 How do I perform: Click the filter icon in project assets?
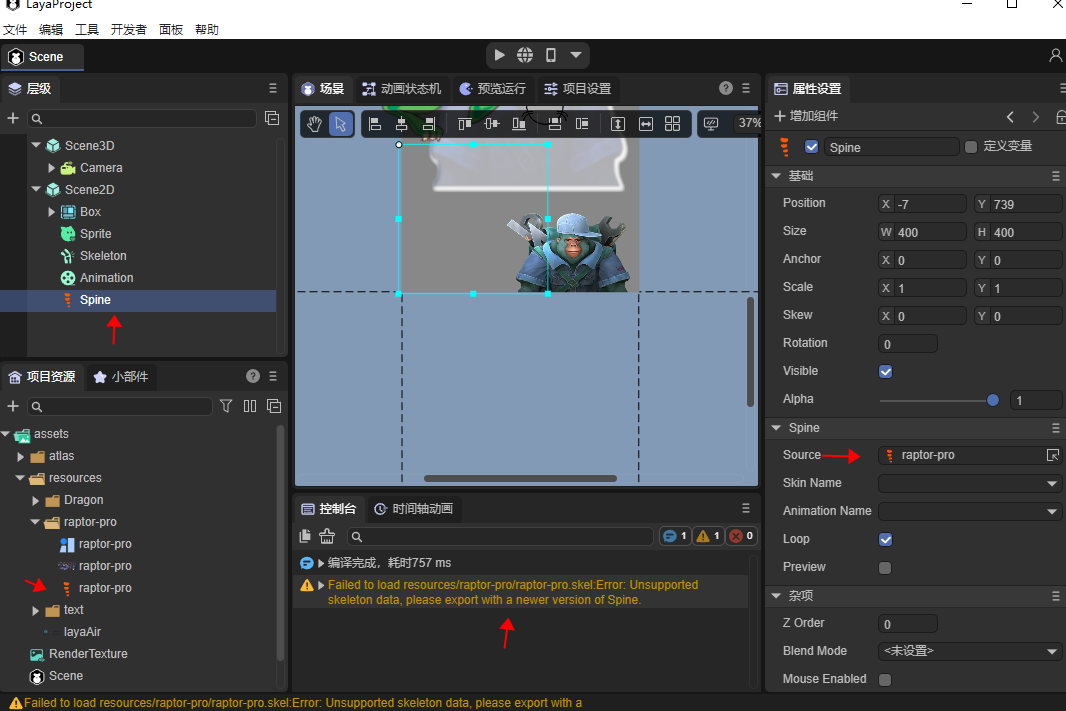click(226, 406)
